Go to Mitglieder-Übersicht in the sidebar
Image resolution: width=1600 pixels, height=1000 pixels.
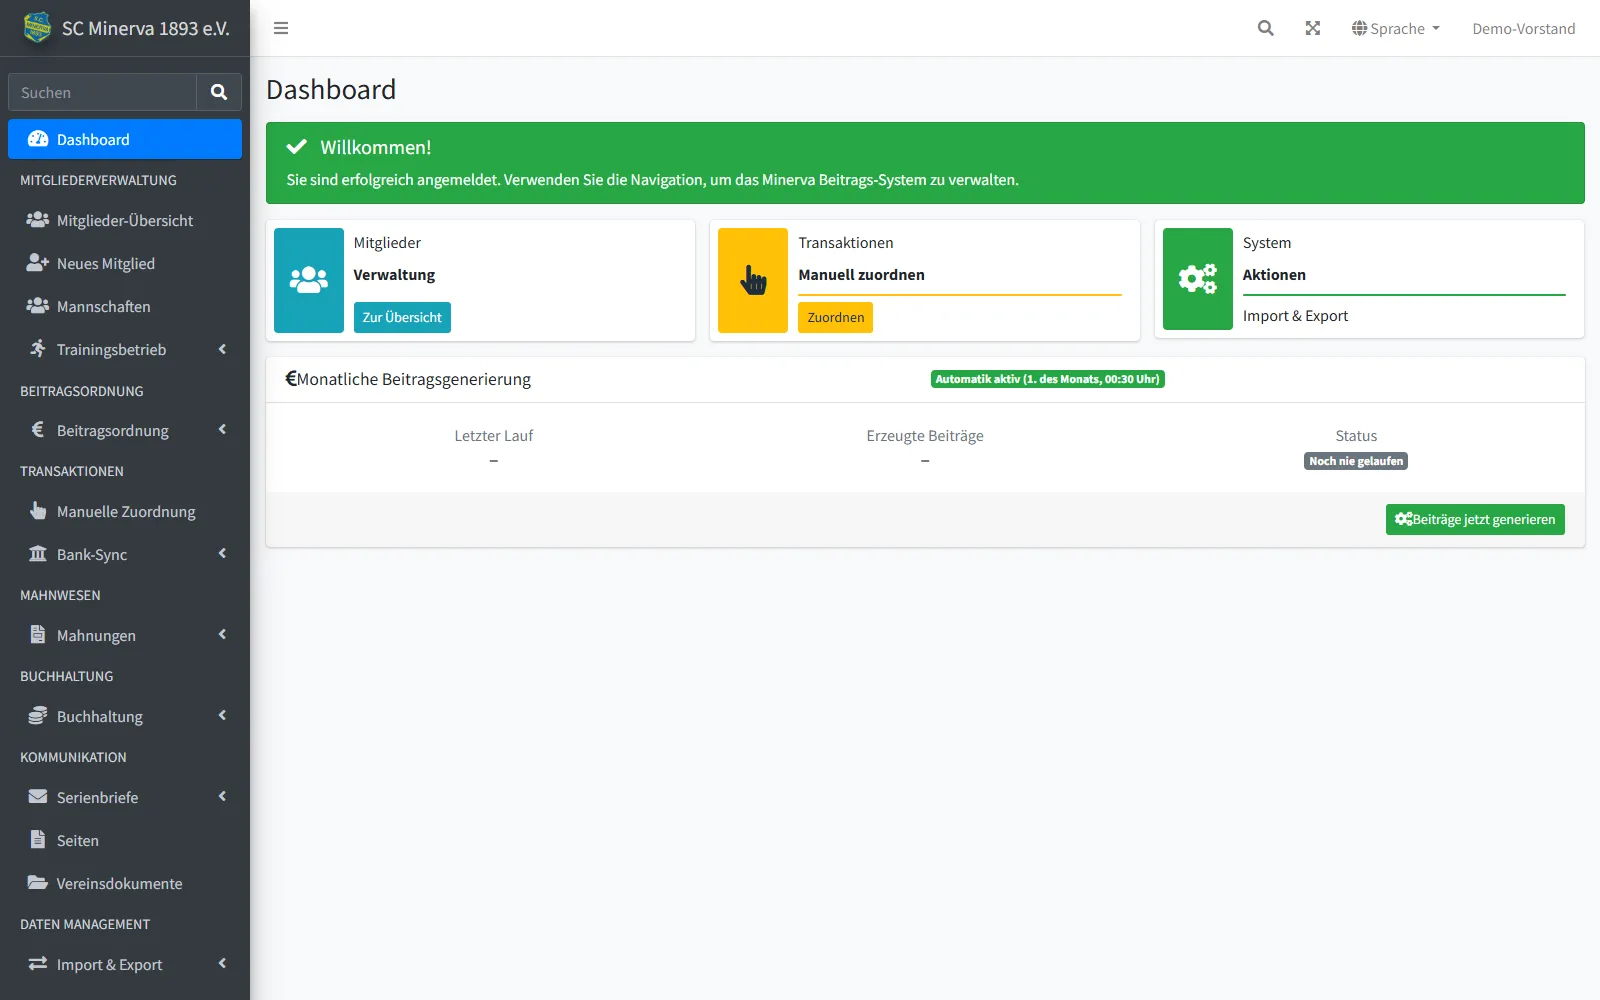click(125, 220)
